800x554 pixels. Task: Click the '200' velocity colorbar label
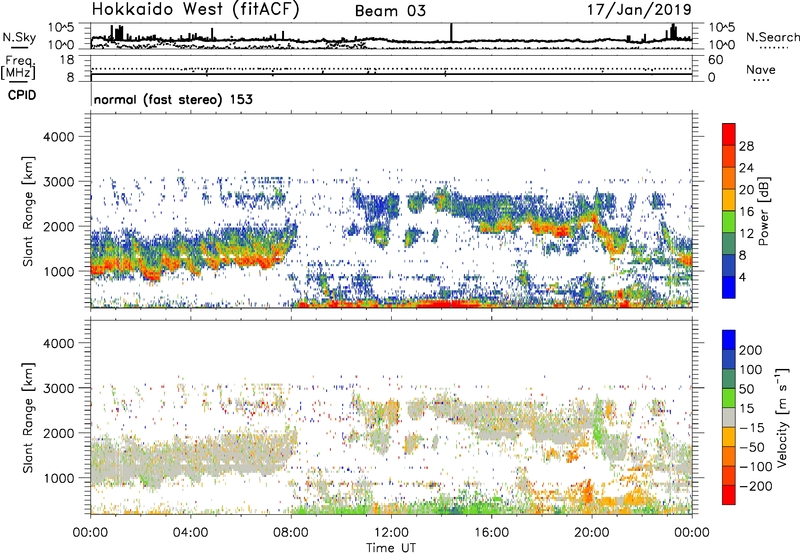coord(751,350)
